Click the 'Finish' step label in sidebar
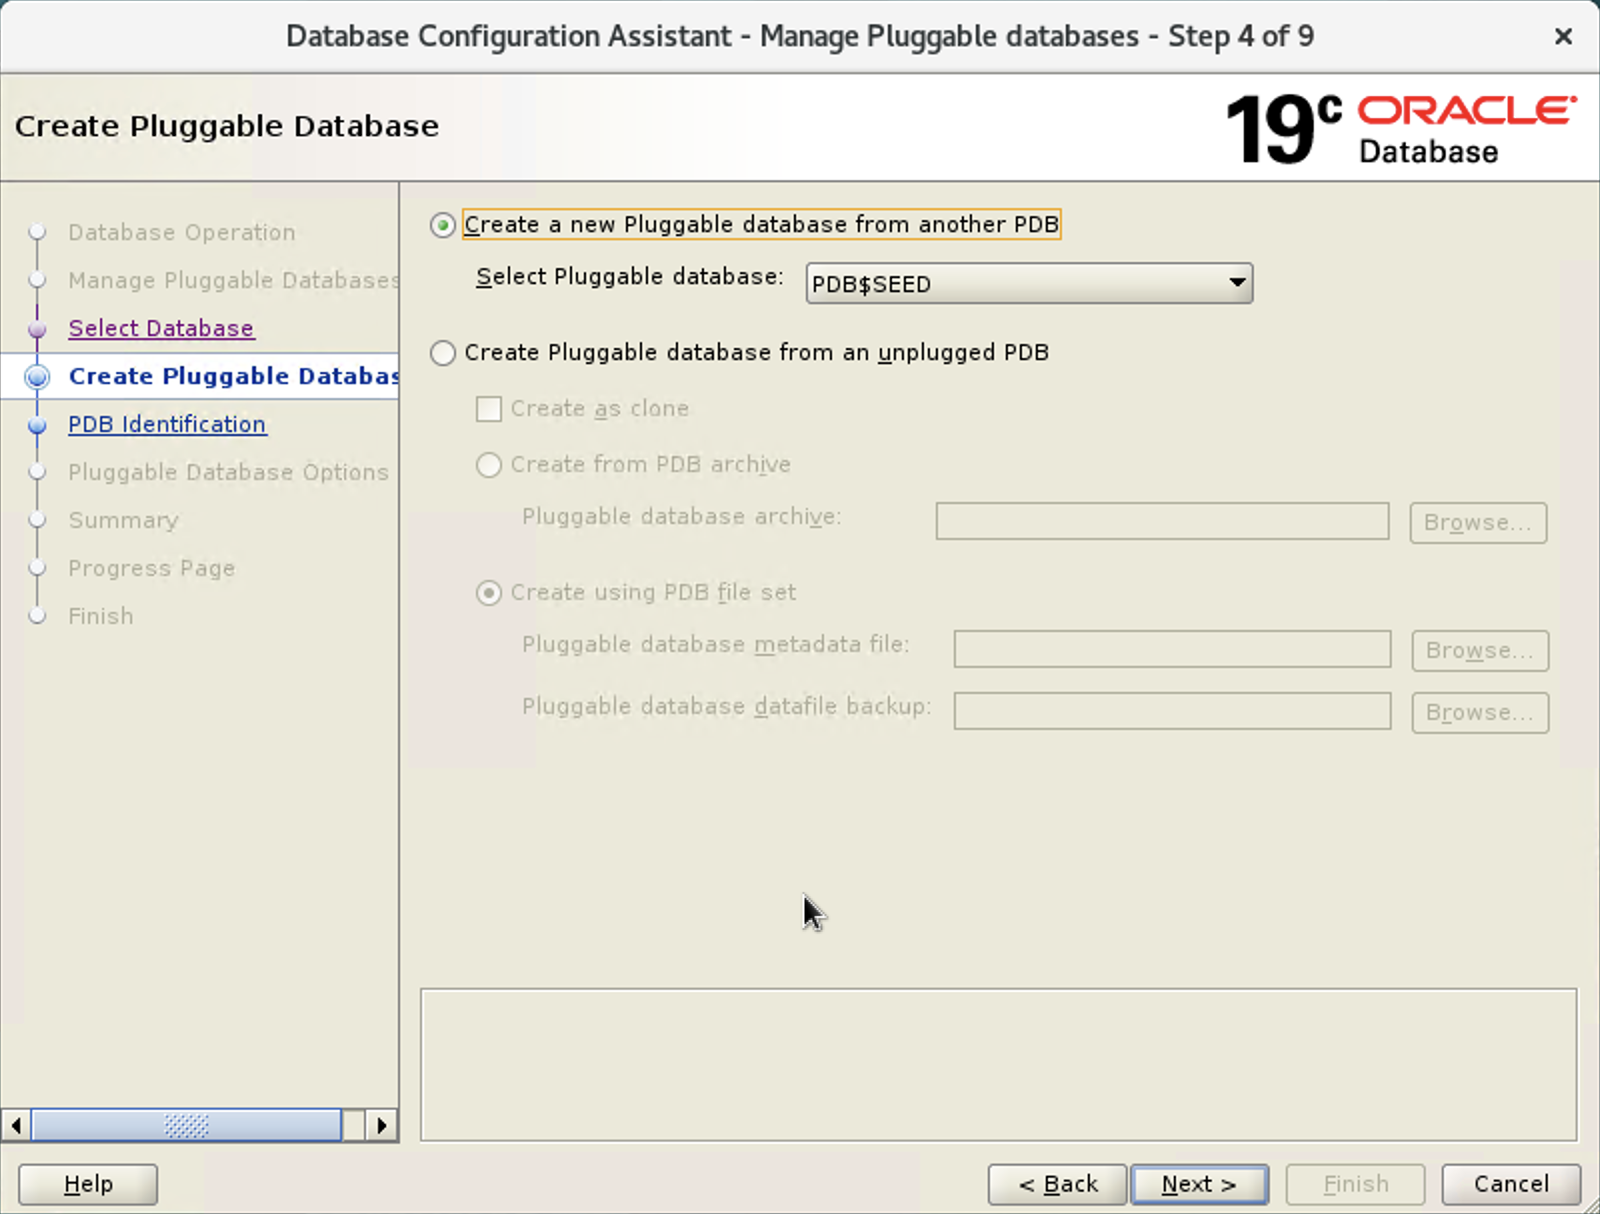Image resolution: width=1600 pixels, height=1214 pixels. point(100,616)
